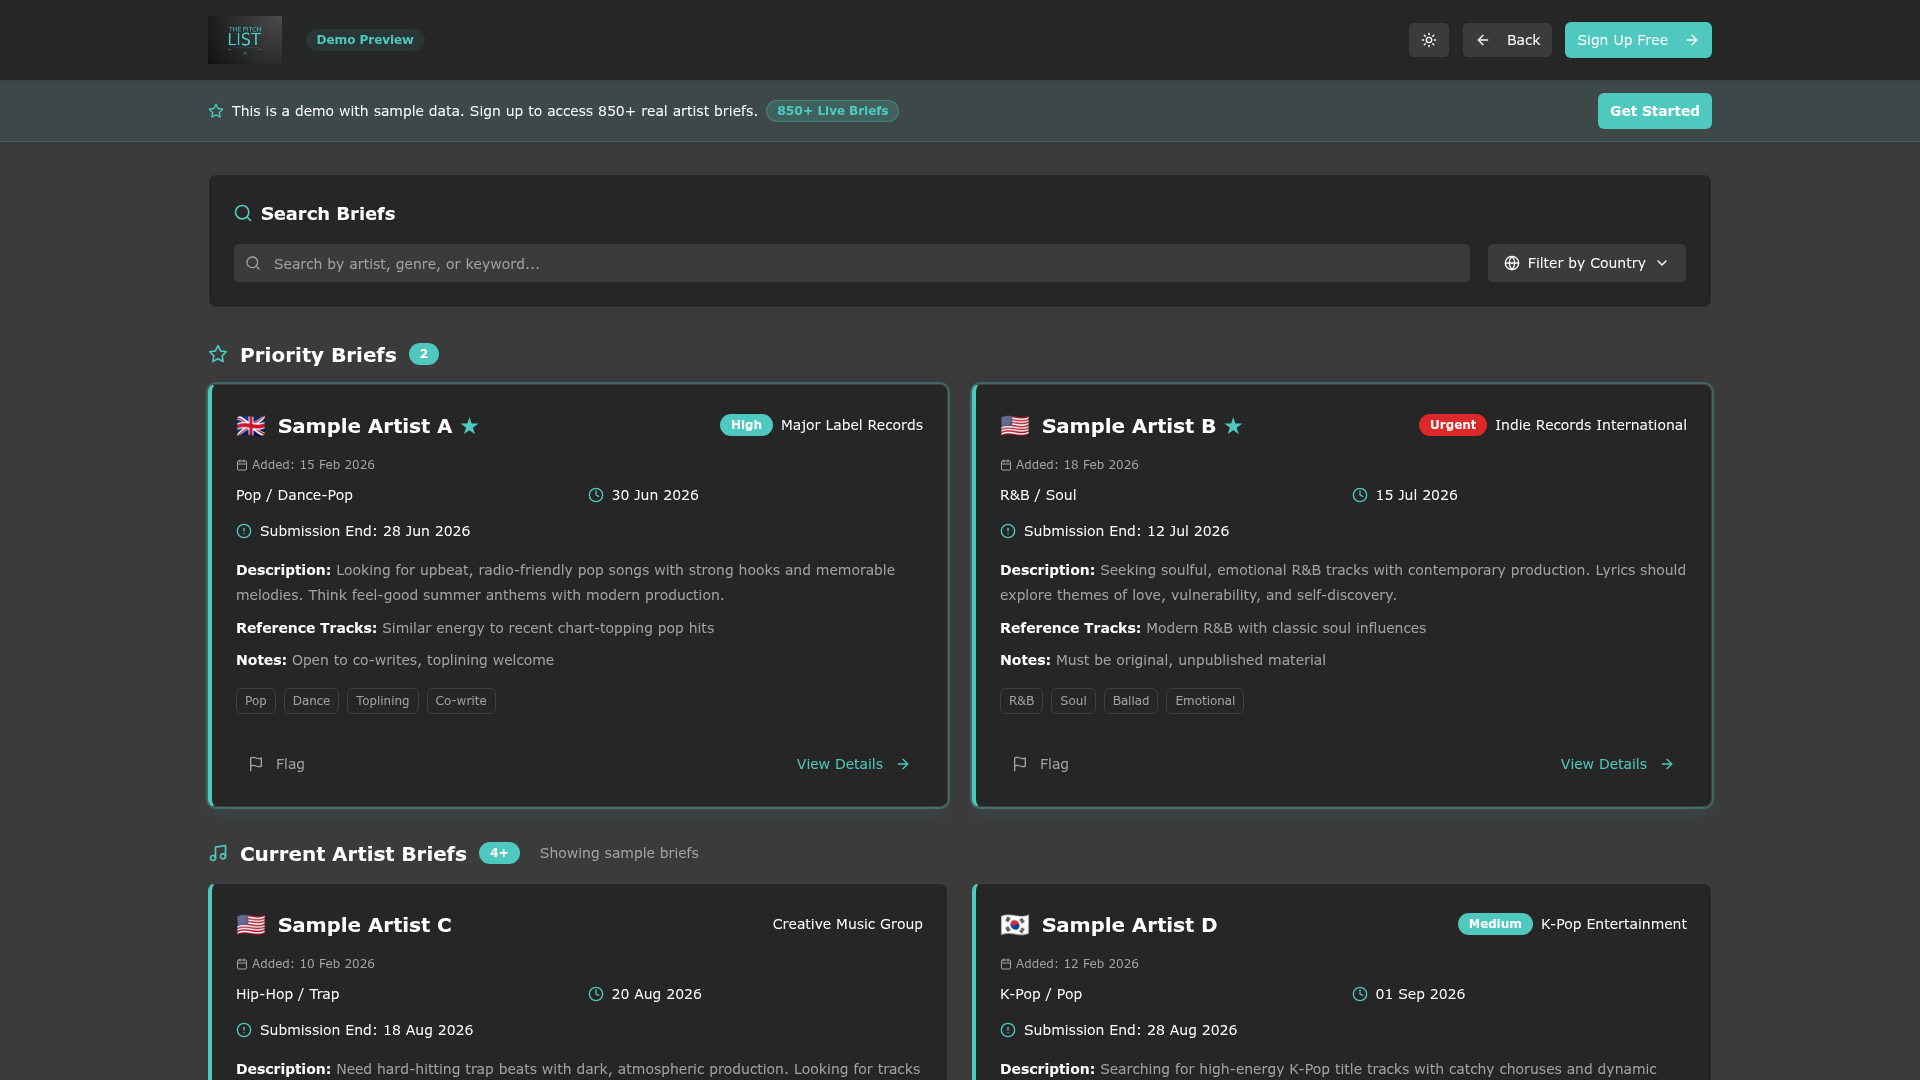
Task: Click the music note icon by Current Artist Briefs
Action: coord(218,853)
